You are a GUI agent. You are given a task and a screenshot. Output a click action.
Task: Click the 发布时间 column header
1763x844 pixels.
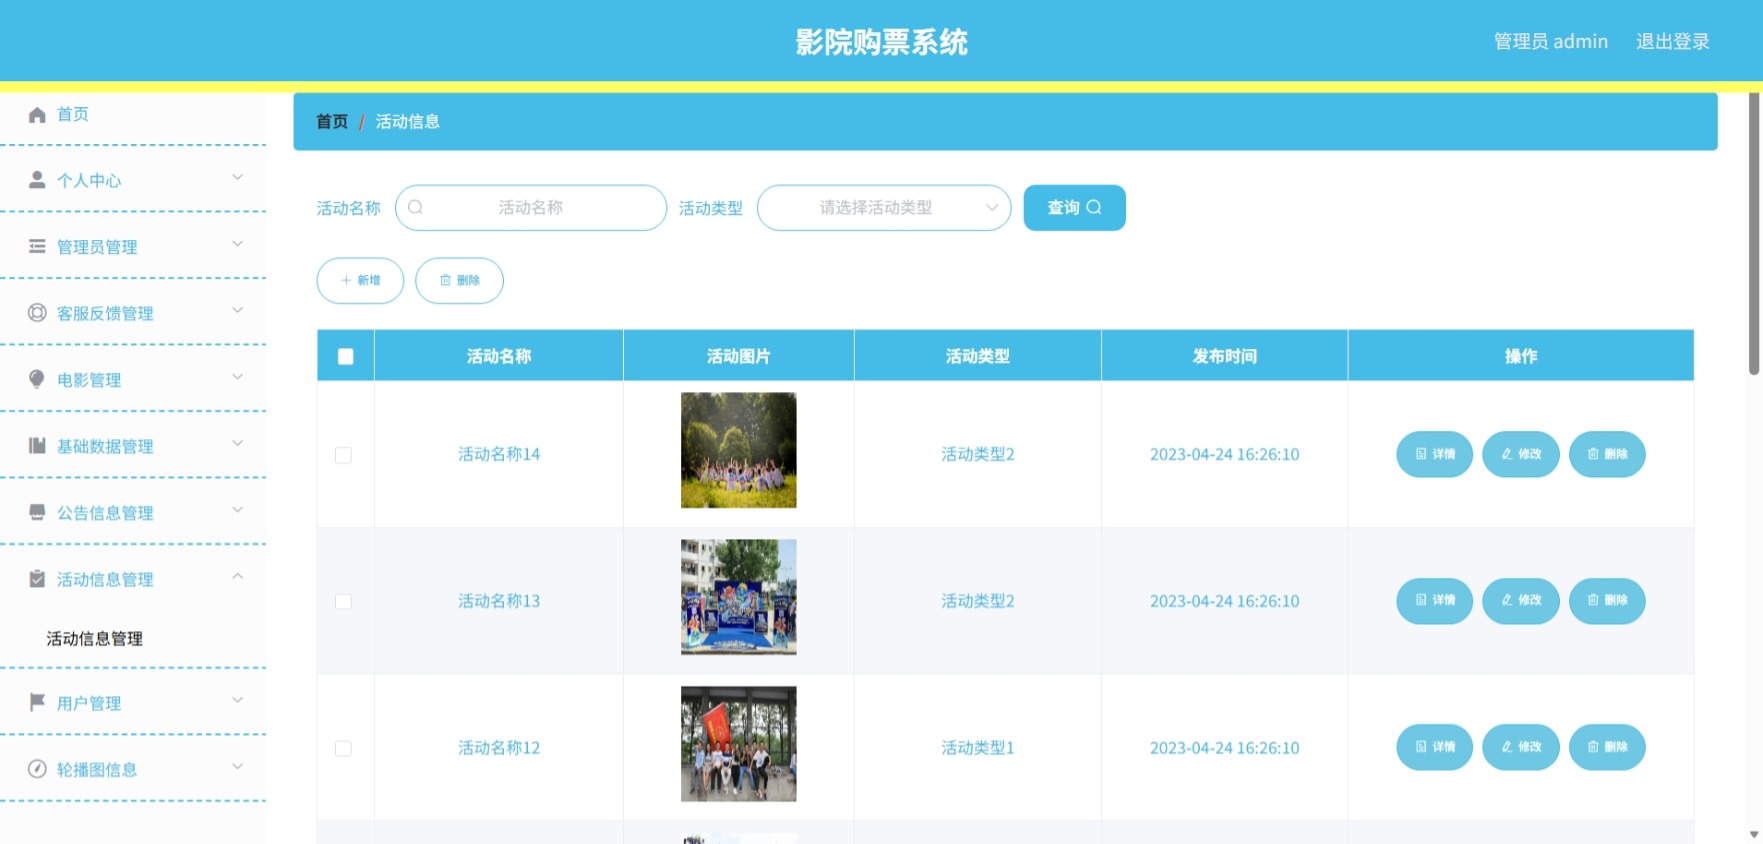click(1224, 356)
